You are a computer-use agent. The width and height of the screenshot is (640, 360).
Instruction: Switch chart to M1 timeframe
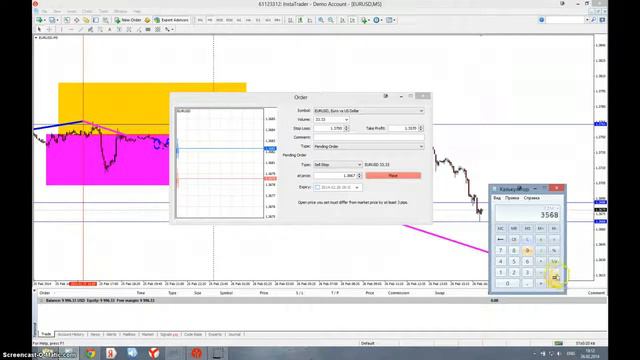pos(200,20)
